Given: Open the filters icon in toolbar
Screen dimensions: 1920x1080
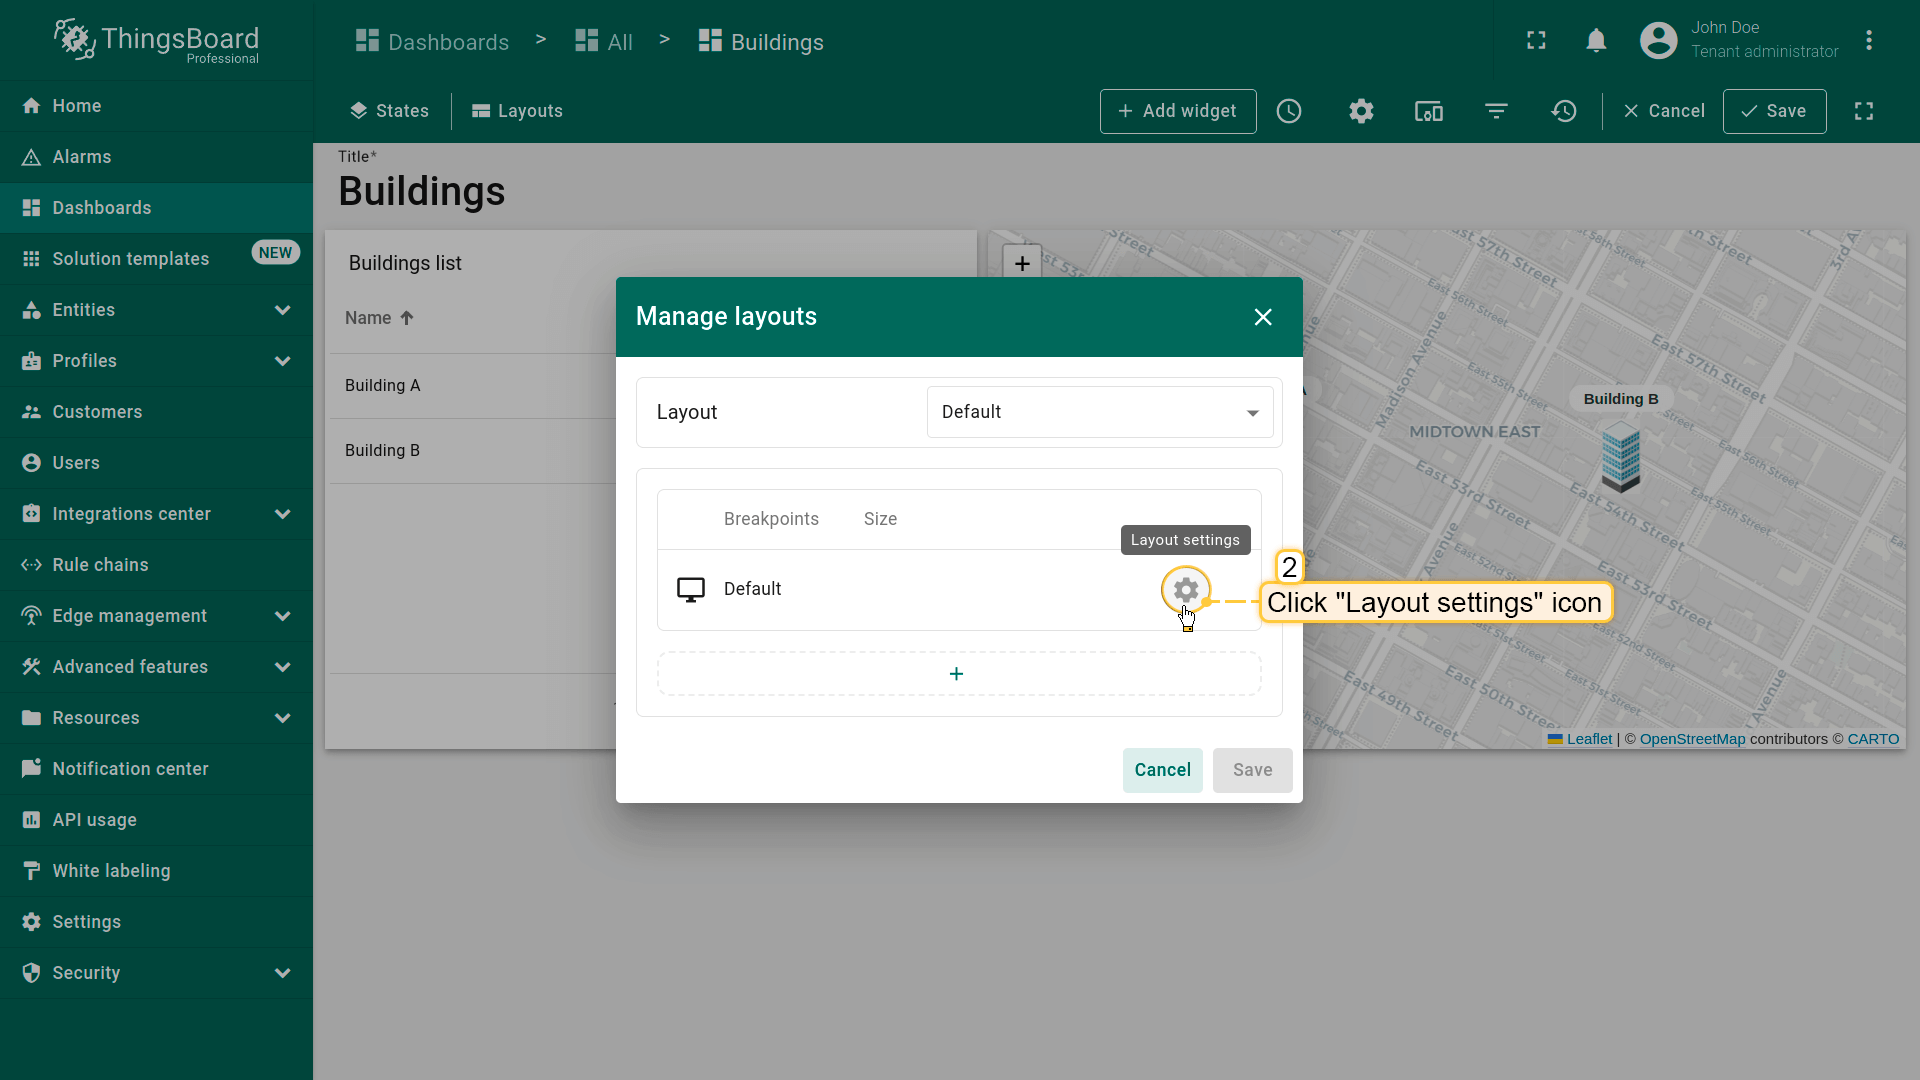Looking at the screenshot, I should (x=1496, y=111).
